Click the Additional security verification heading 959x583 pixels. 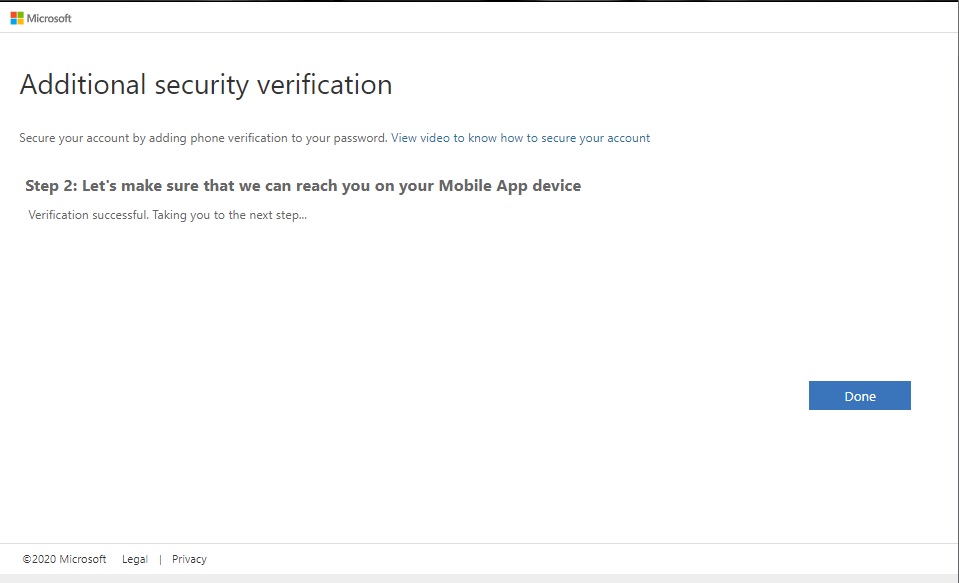[206, 85]
